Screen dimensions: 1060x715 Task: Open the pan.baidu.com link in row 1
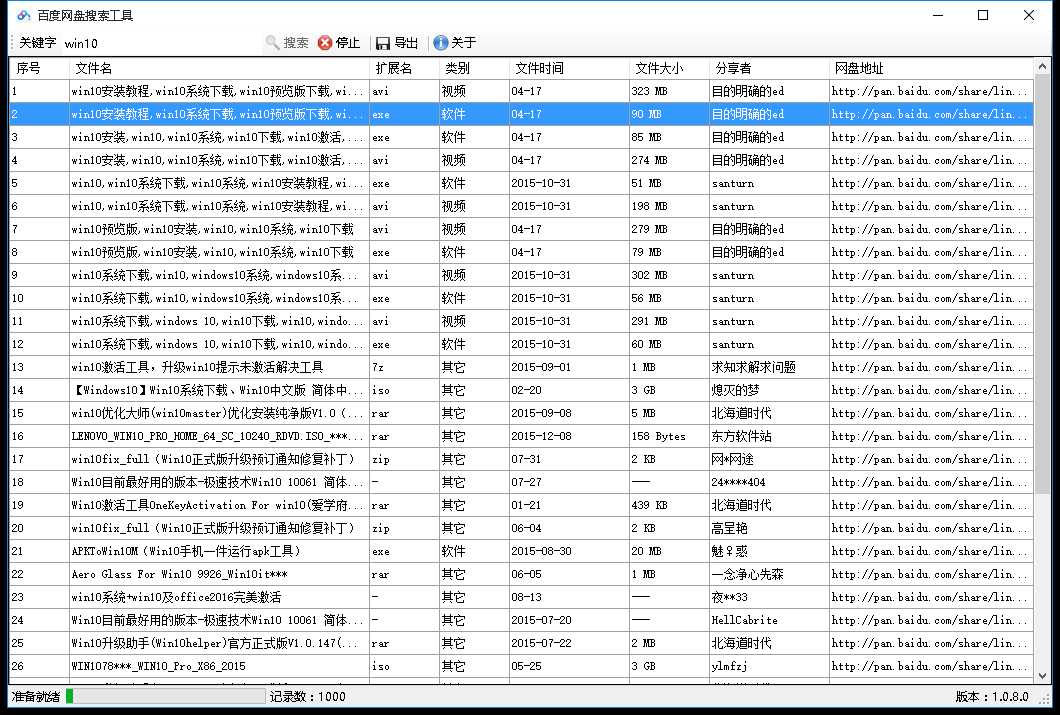pyautogui.click(x=928, y=91)
